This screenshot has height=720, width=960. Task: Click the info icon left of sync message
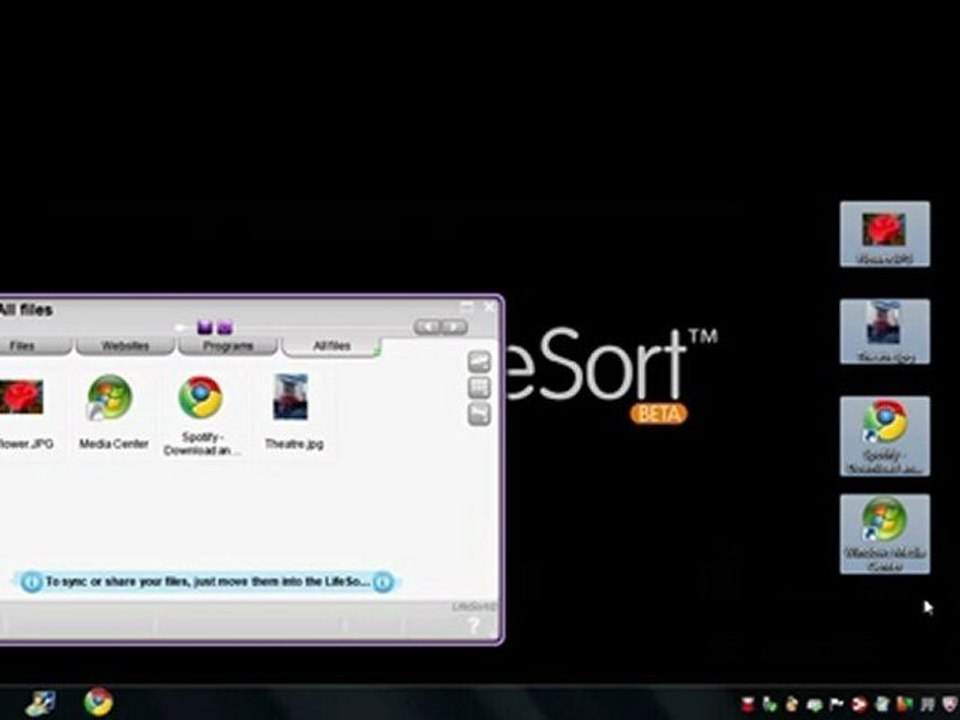(31, 582)
